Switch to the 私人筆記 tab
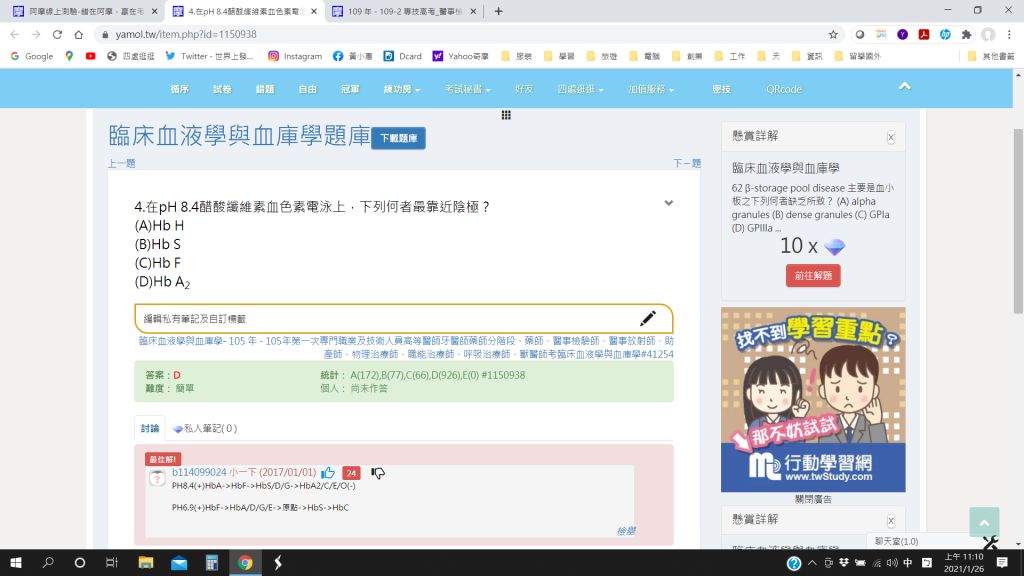Viewport: 1024px width, 576px height. click(203, 428)
